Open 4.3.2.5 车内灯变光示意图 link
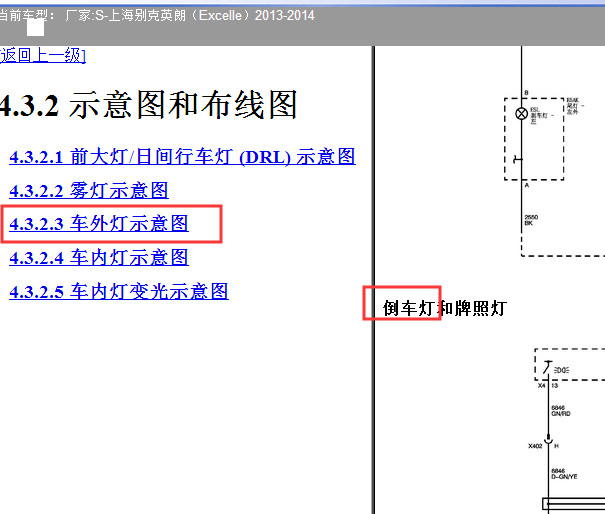 119,291
